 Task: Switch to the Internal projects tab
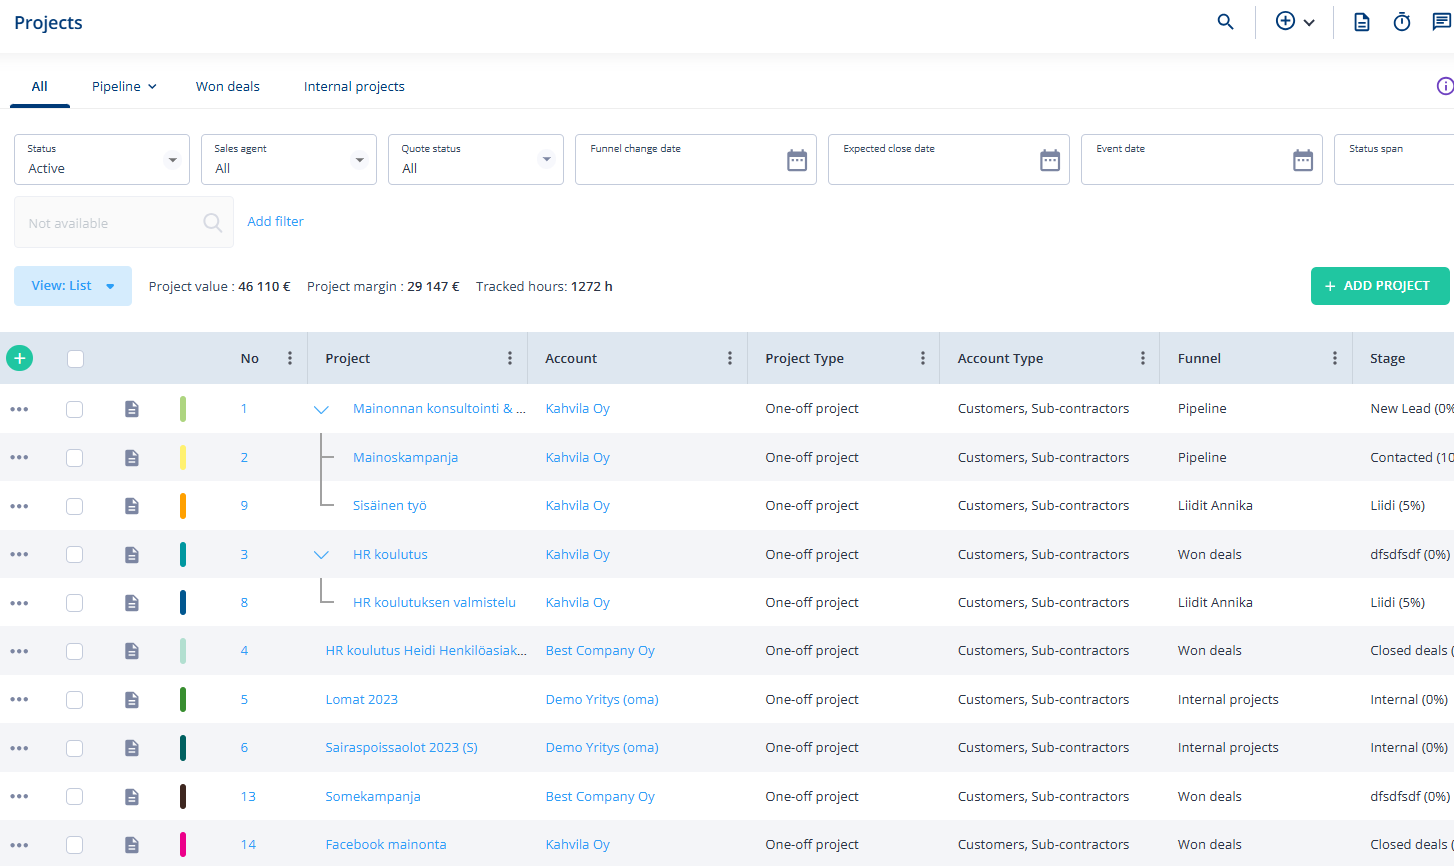click(354, 86)
